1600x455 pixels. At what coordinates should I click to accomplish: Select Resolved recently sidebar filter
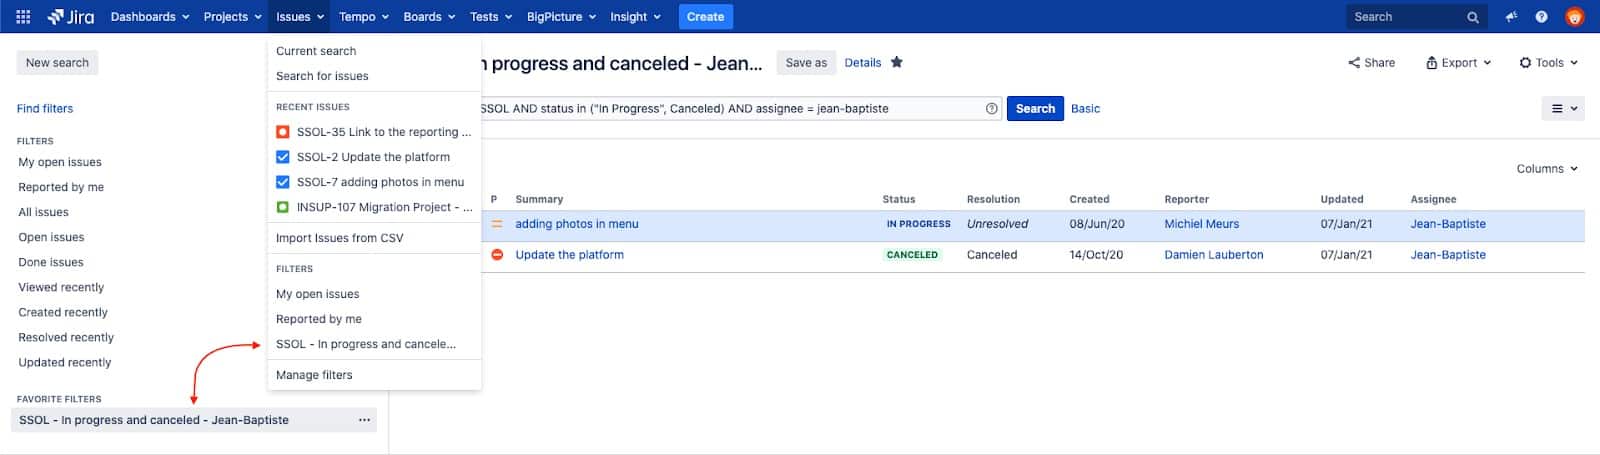click(66, 337)
